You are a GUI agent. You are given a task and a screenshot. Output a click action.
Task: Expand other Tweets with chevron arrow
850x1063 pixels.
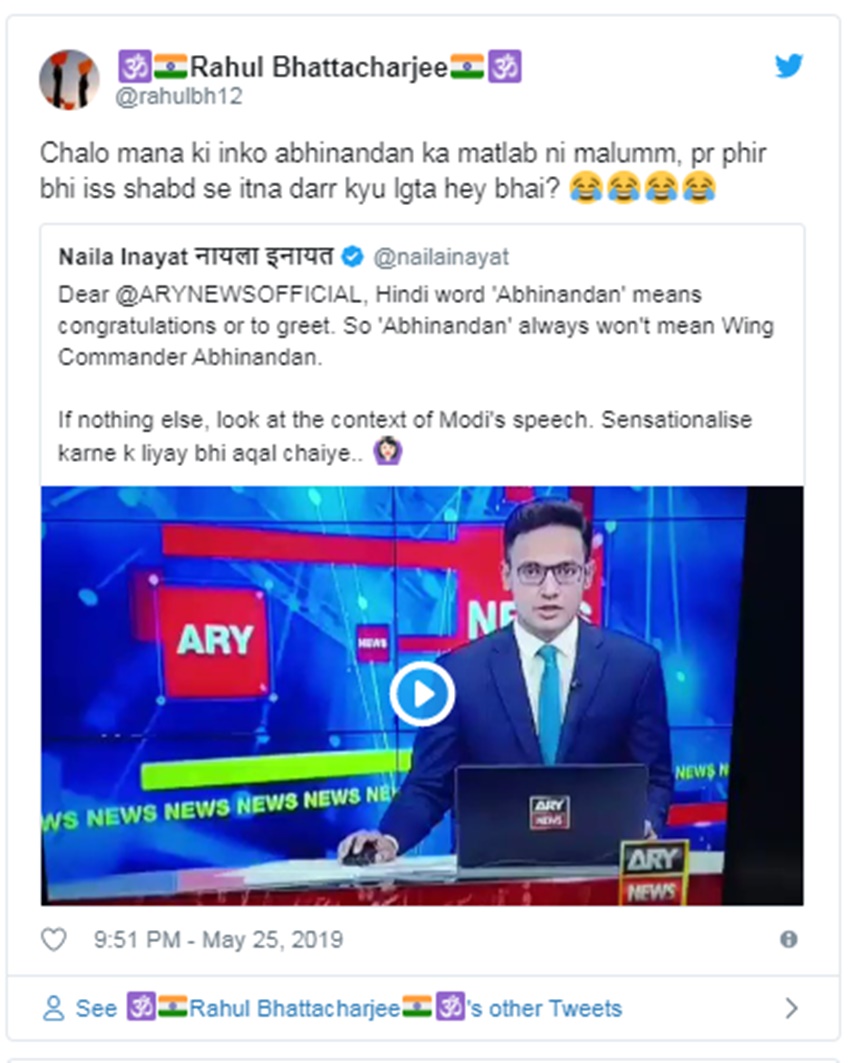click(791, 1008)
